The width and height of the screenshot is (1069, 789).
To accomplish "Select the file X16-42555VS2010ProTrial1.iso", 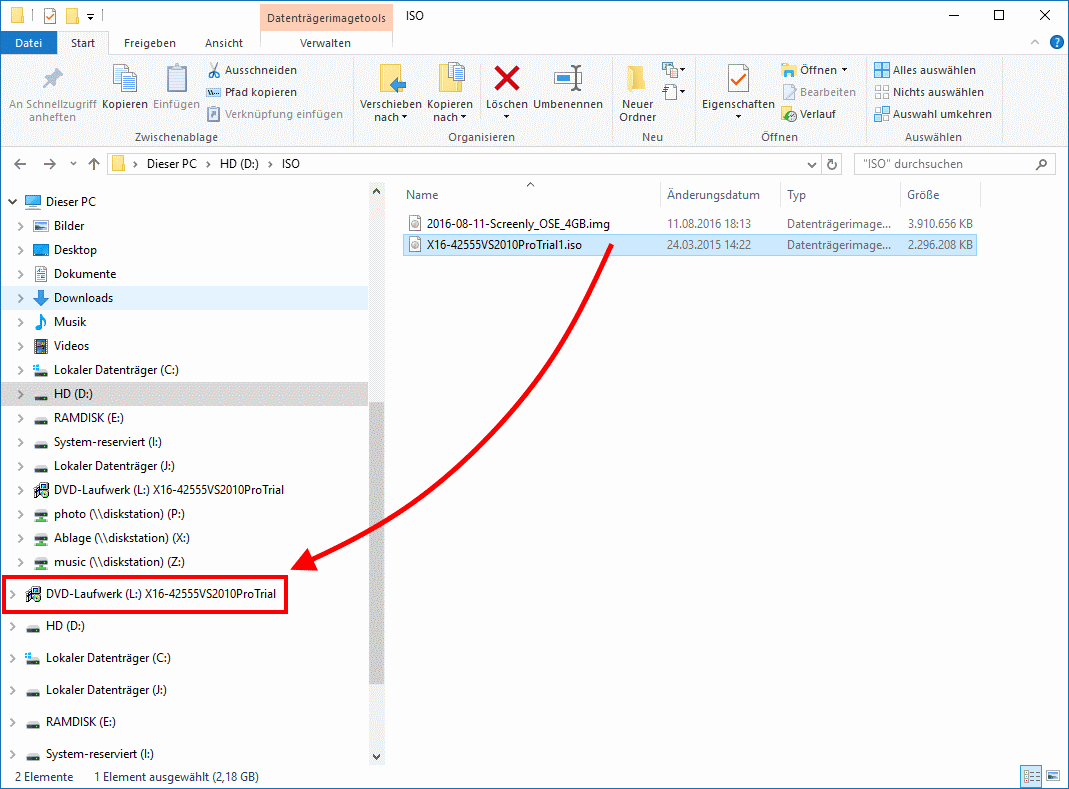I will [x=690, y=245].
